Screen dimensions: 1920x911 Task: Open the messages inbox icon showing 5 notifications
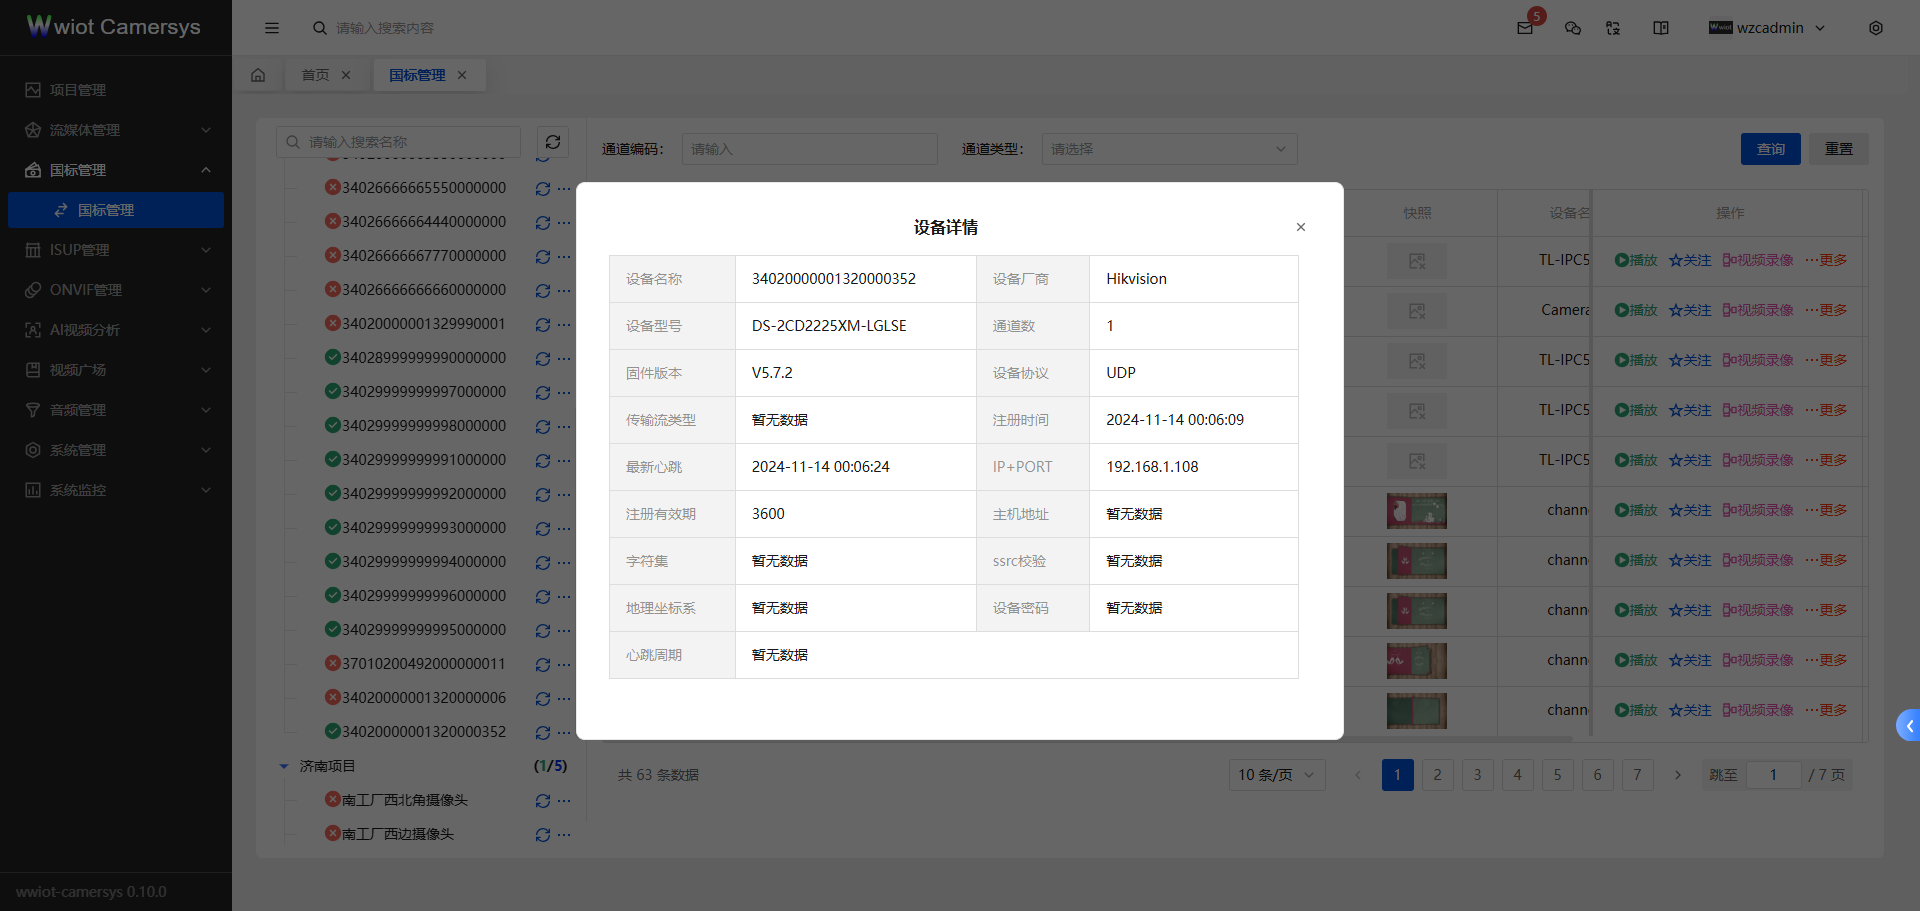point(1525,28)
